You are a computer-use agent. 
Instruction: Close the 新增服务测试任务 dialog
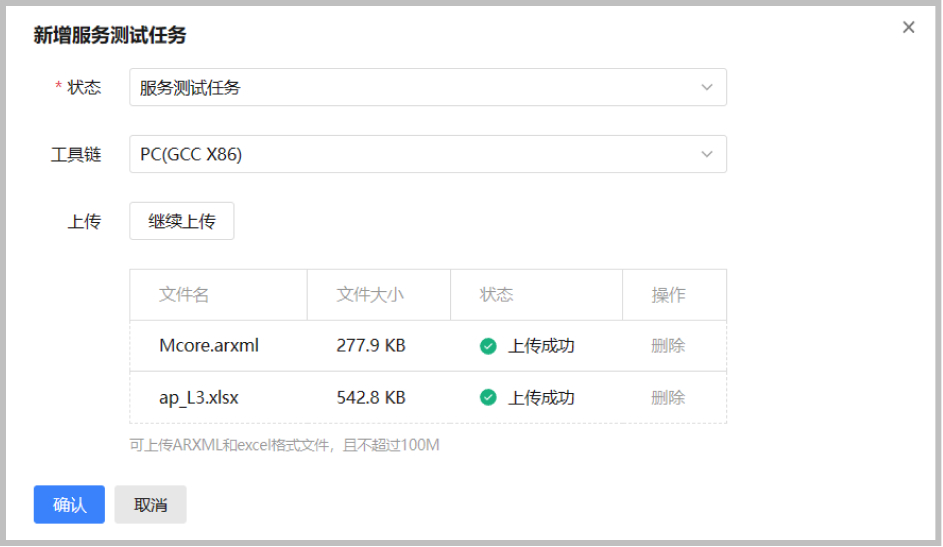coord(908,28)
